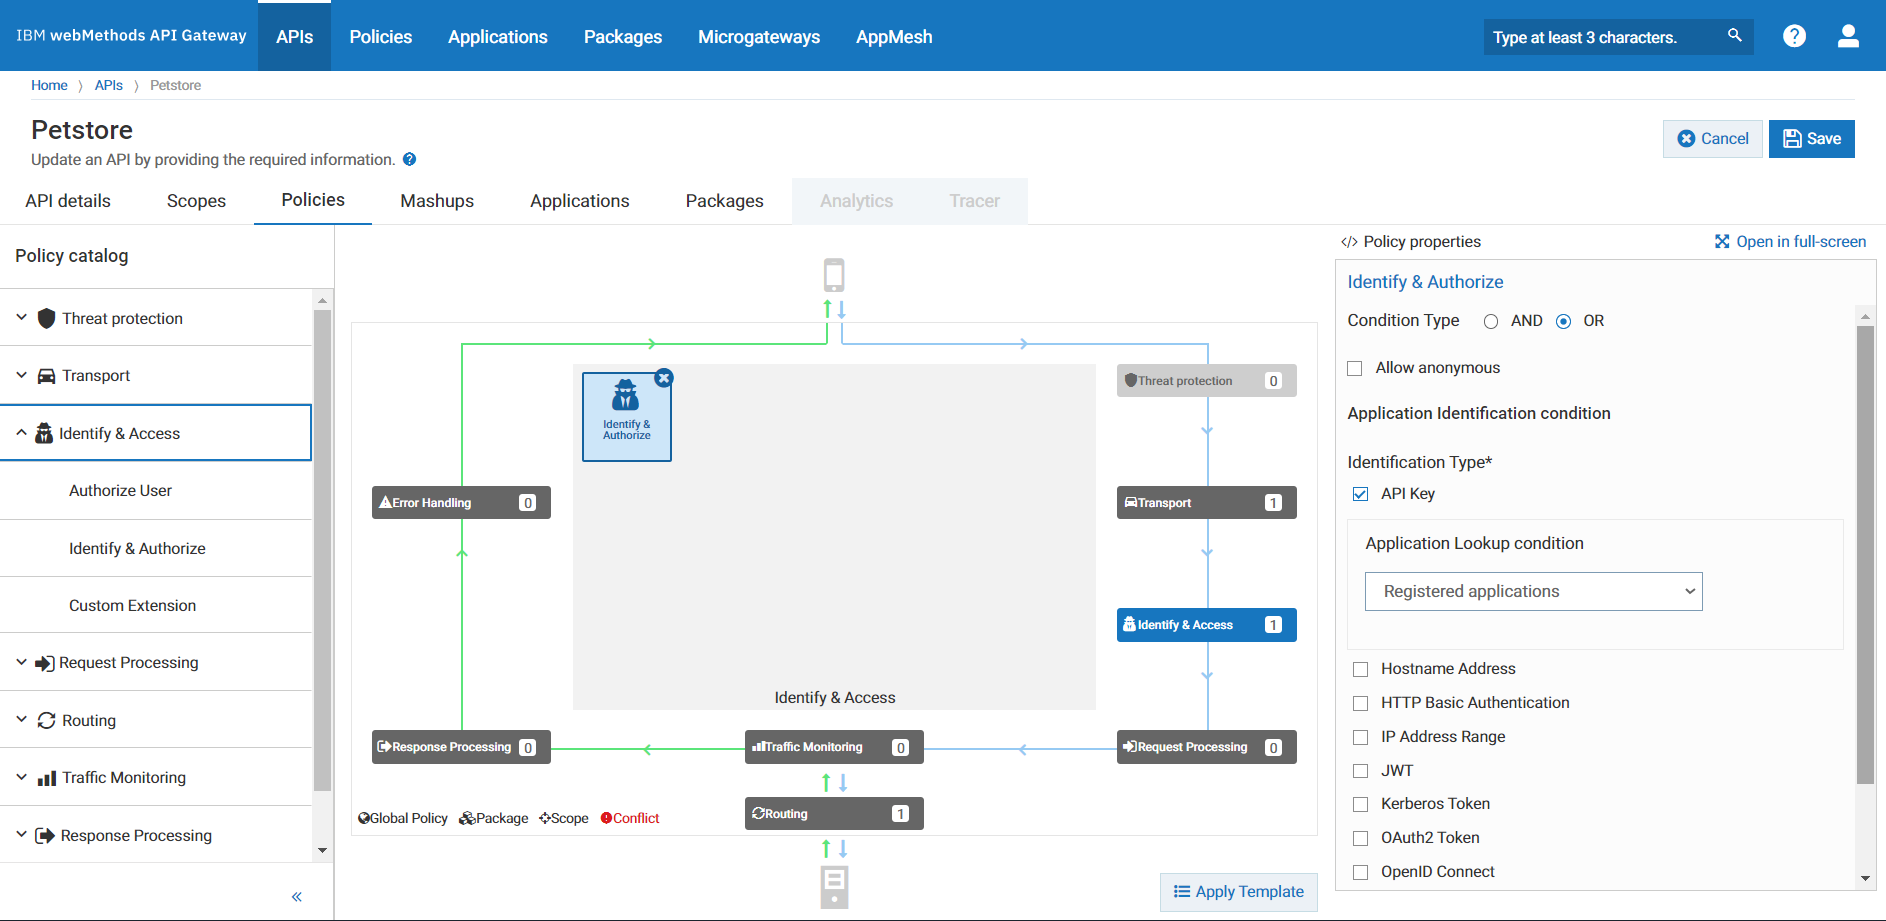This screenshot has width=1886, height=921.
Task: Switch to the Mashups tab
Action: (x=437, y=201)
